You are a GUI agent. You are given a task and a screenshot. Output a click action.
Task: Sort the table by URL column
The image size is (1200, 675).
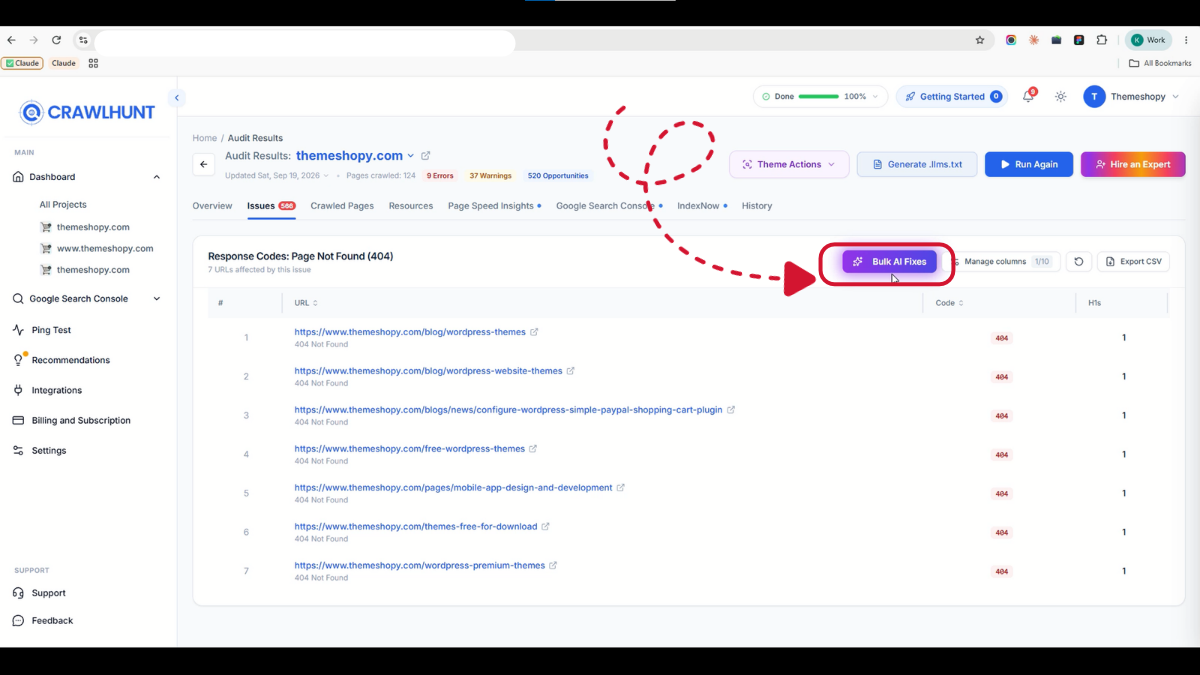(306, 303)
